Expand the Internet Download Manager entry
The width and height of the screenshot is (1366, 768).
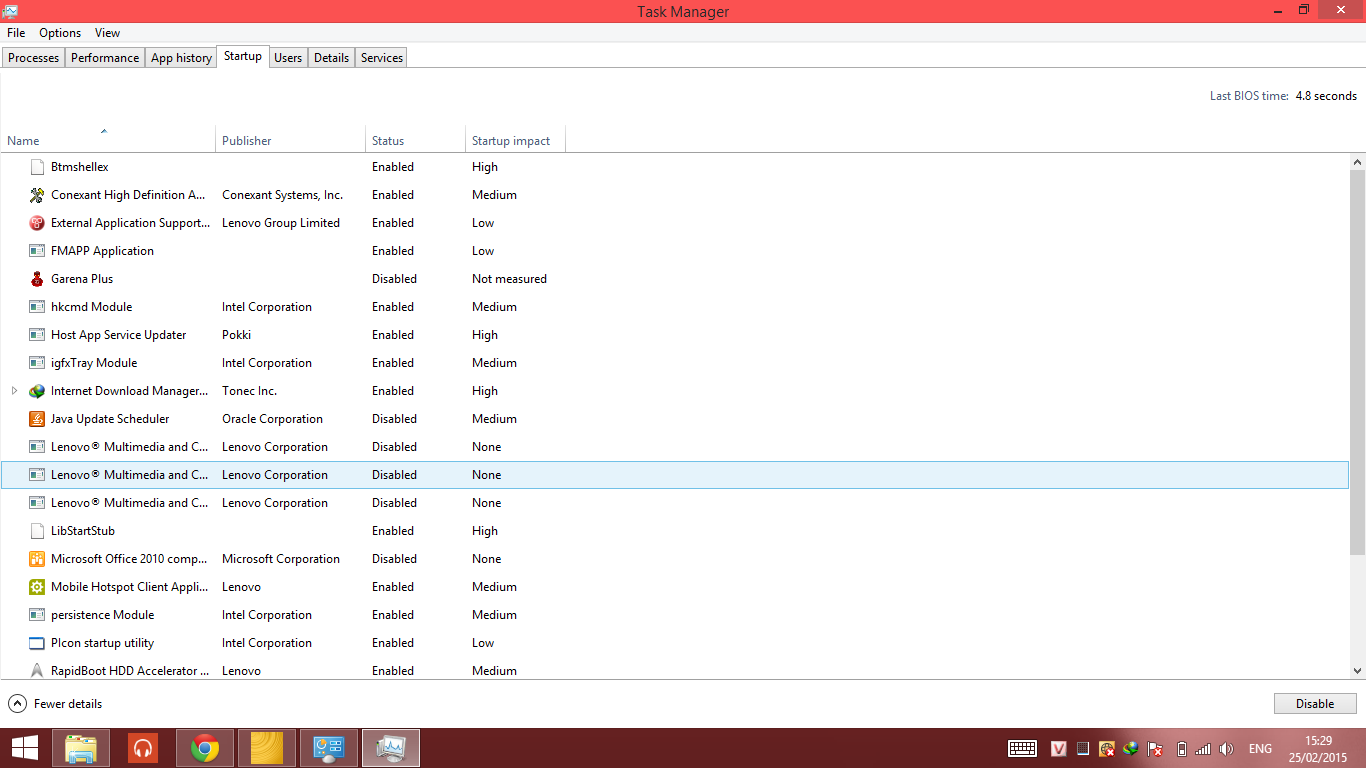click(x=14, y=391)
